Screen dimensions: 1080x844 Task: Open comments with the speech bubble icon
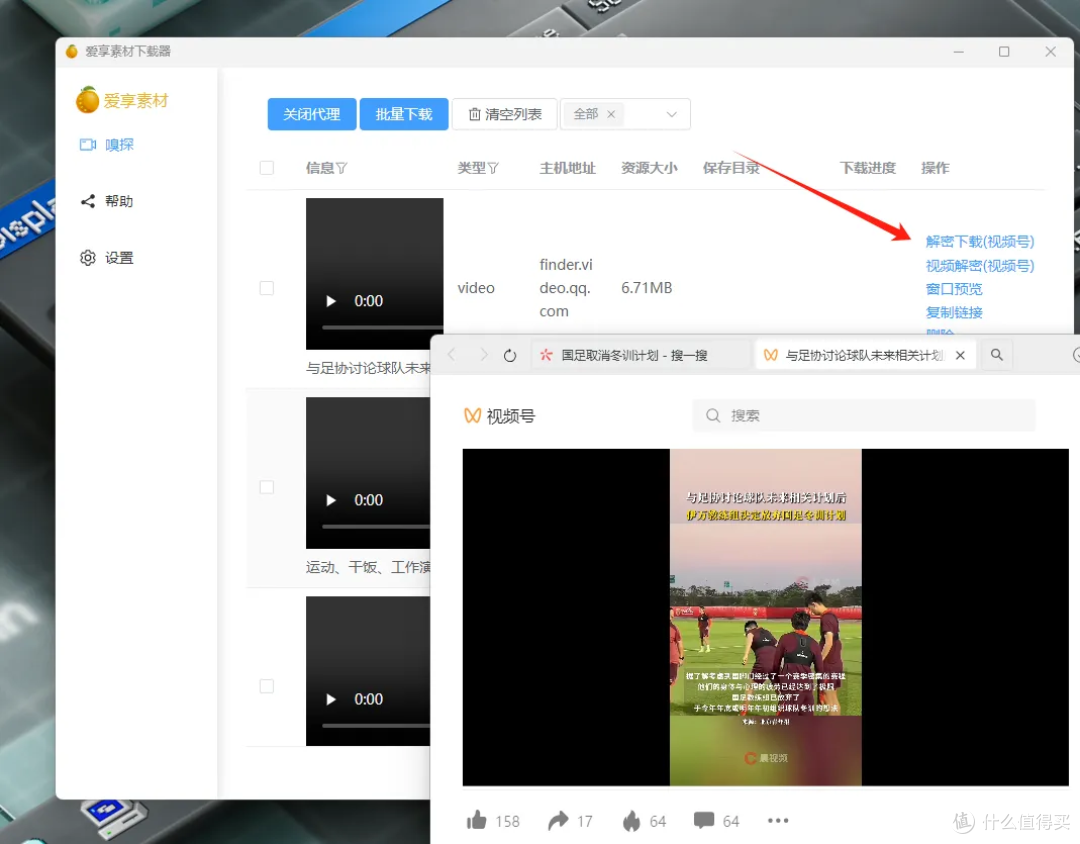[x=704, y=821]
